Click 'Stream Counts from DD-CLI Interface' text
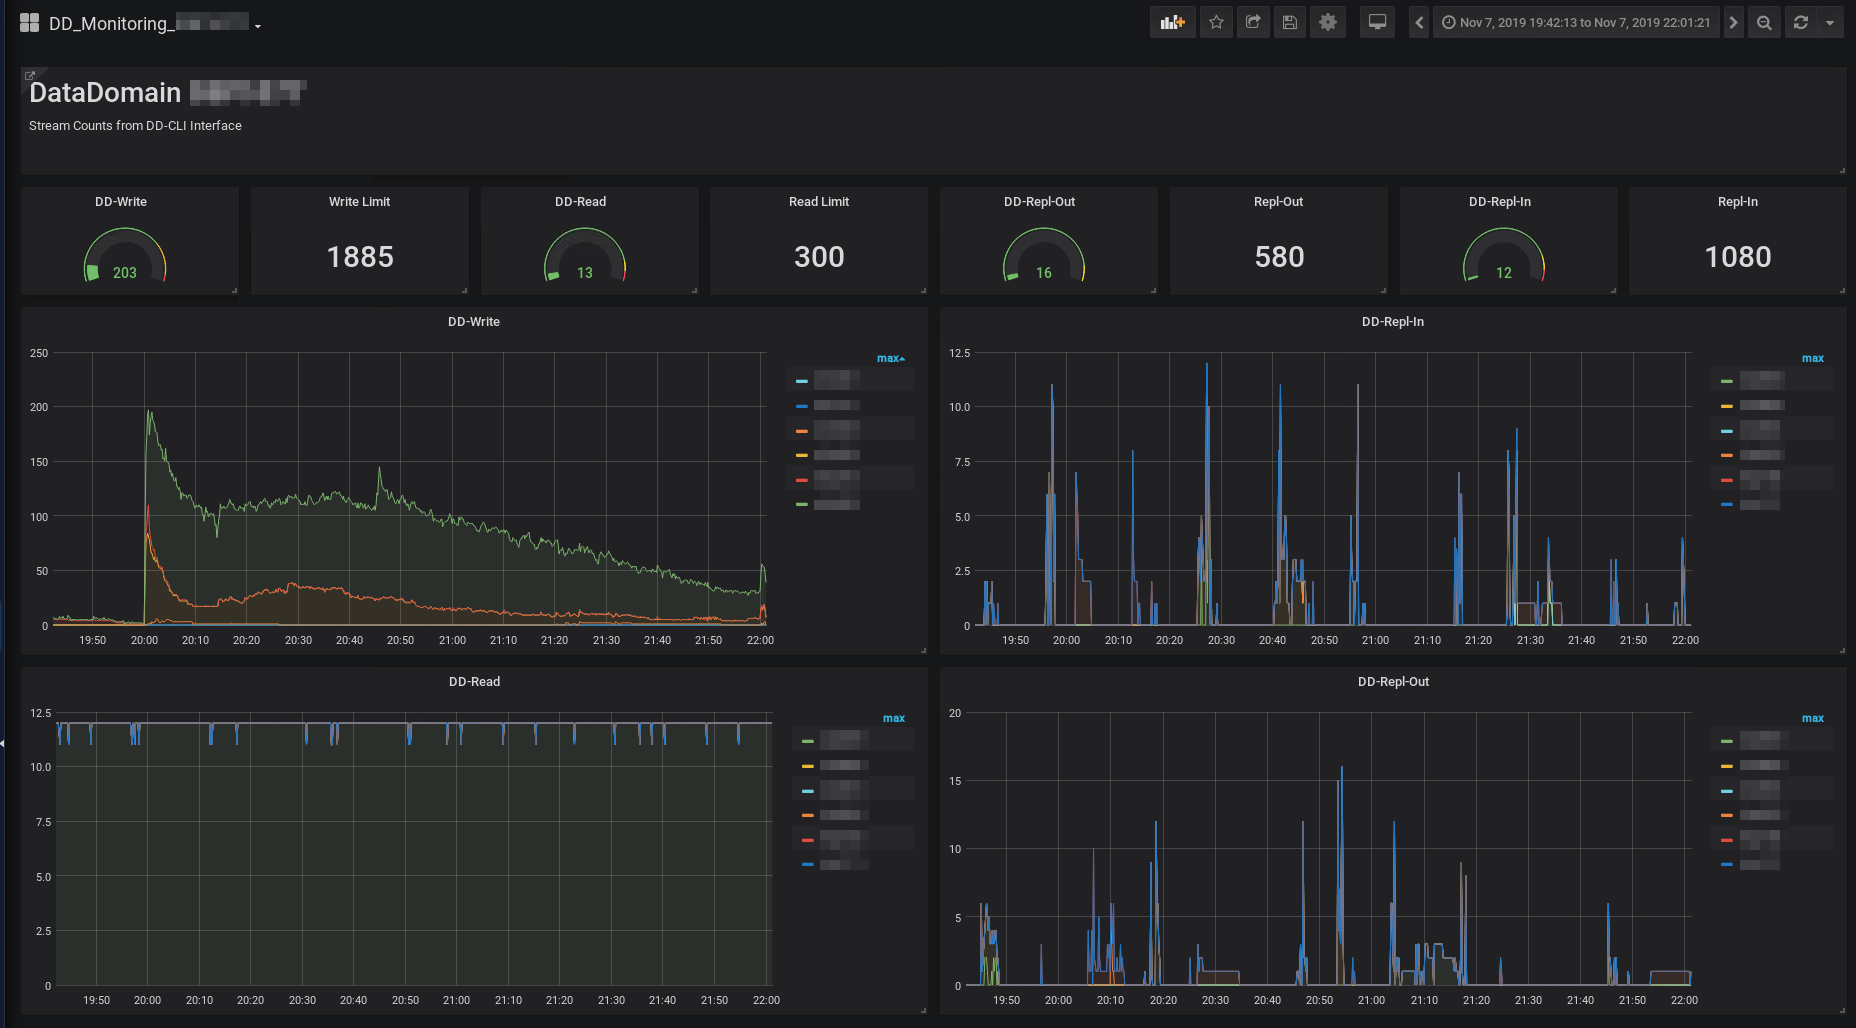 135,126
